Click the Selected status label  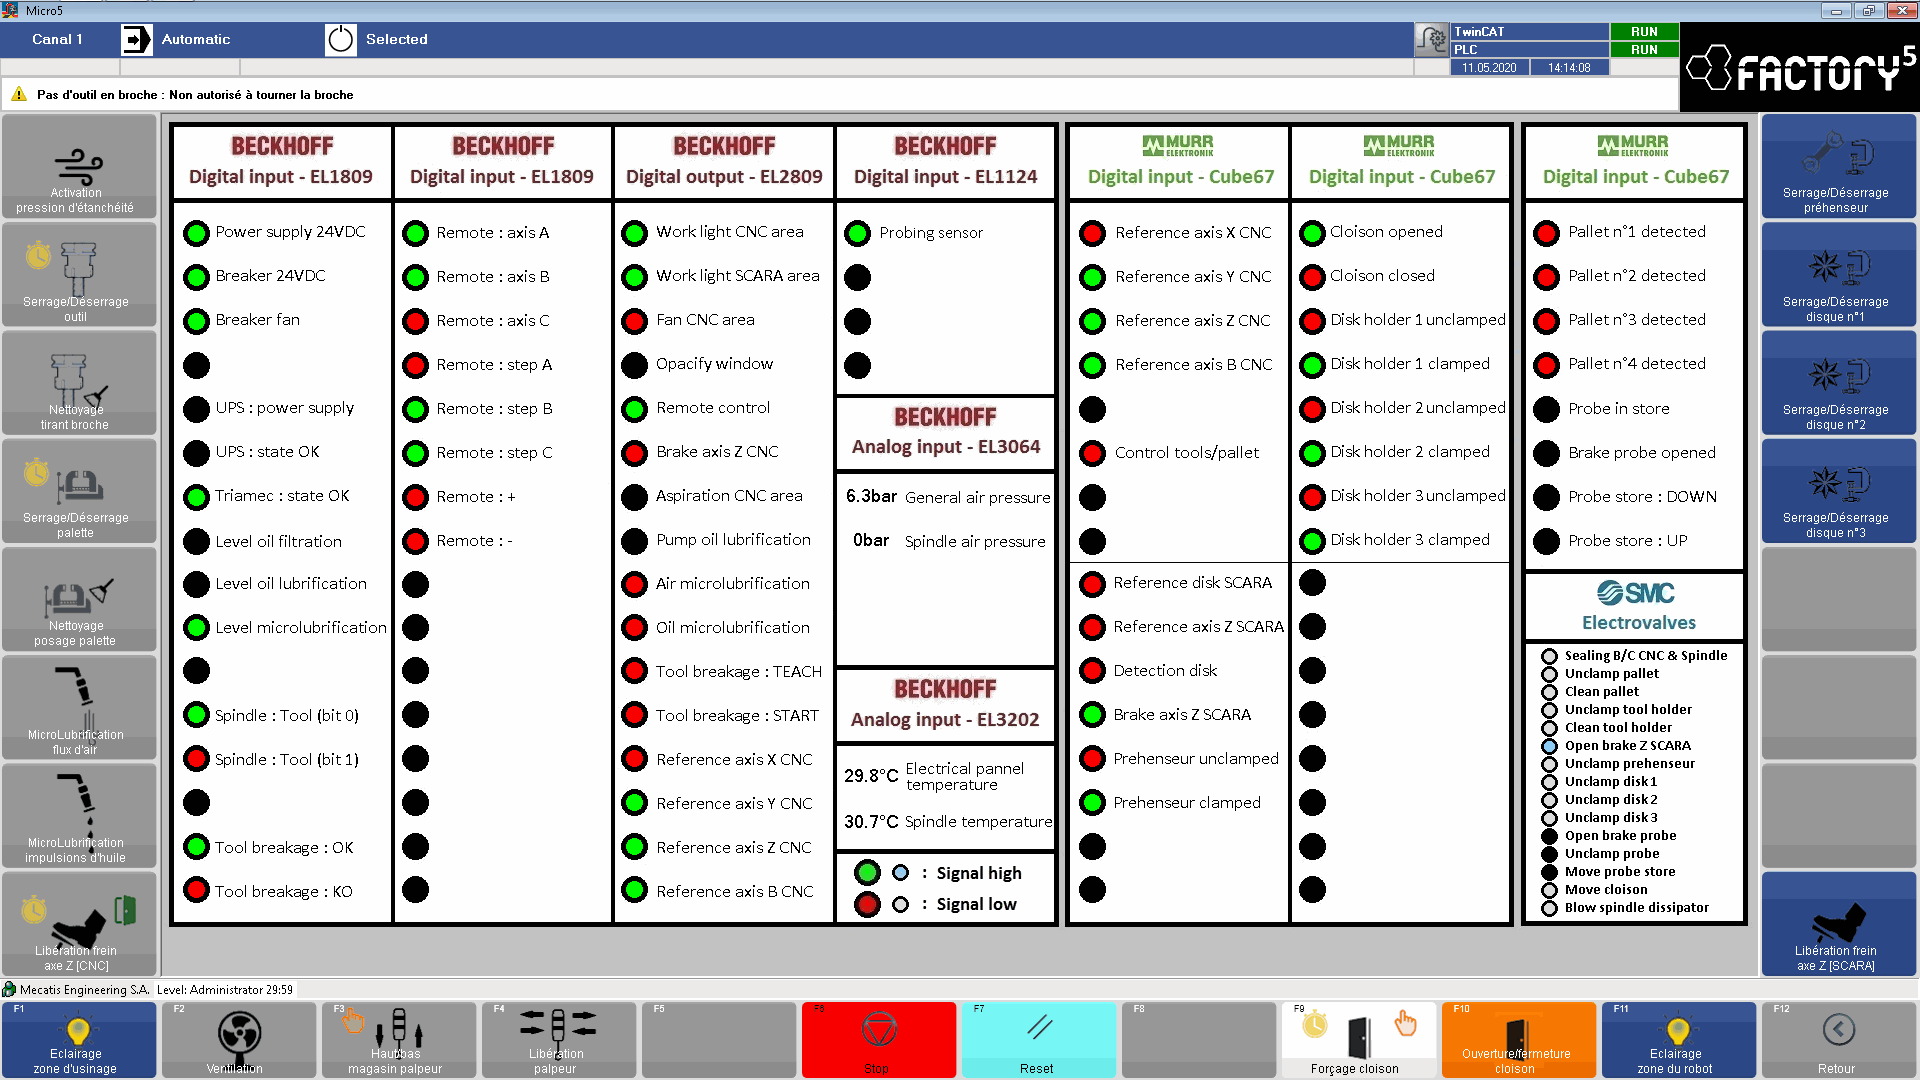(397, 40)
